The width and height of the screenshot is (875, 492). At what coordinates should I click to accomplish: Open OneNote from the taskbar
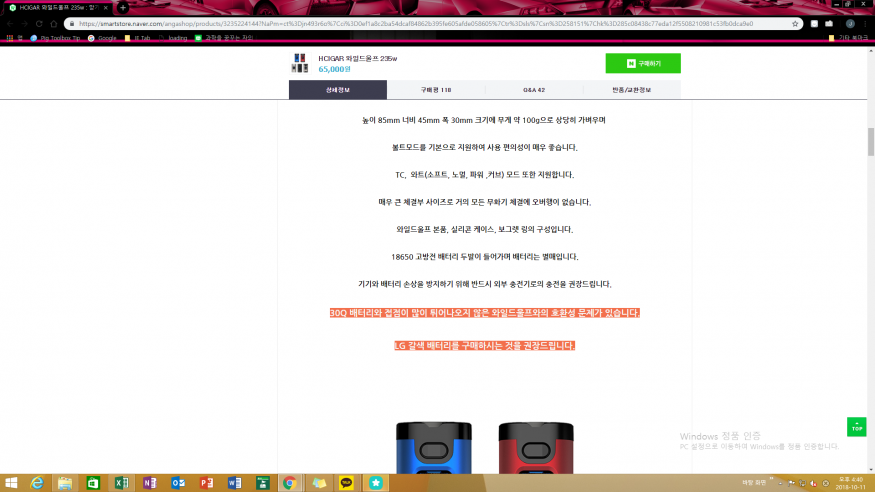(x=149, y=482)
